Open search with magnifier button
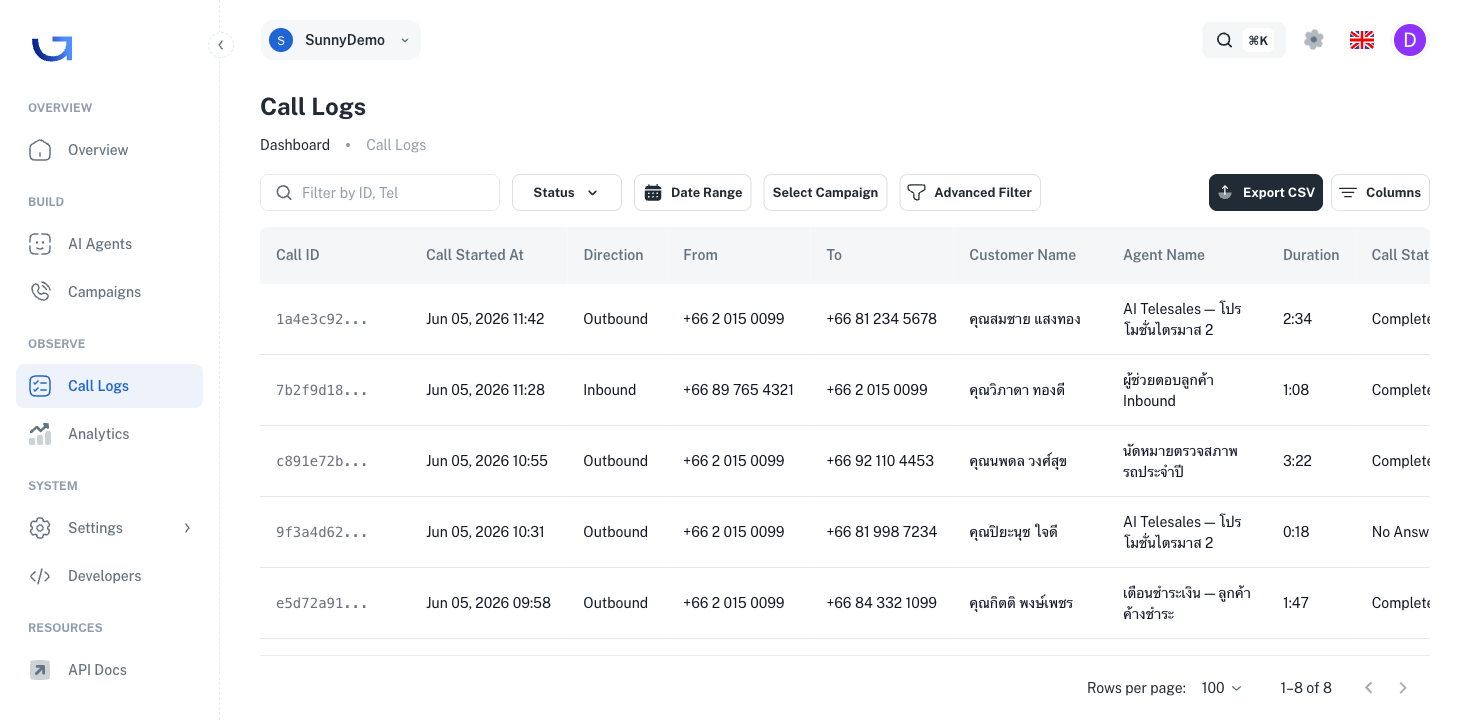 click(x=1244, y=40)
